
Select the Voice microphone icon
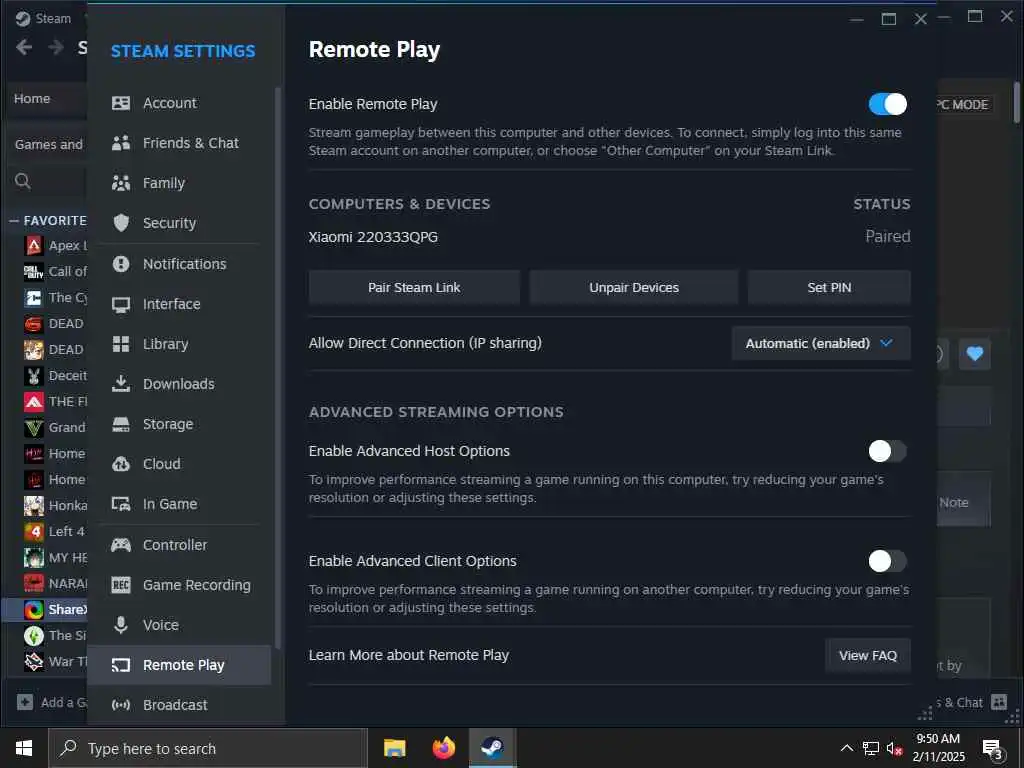click(x=121, y=625)
